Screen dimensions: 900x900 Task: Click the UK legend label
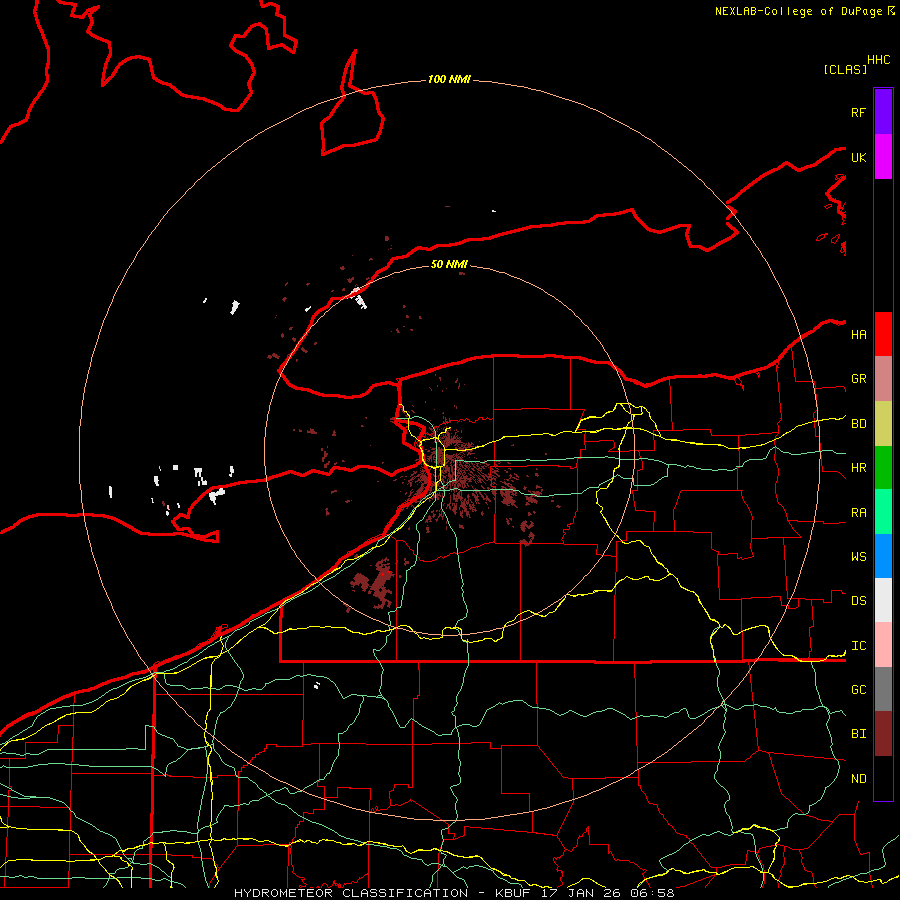coord(859,157)
